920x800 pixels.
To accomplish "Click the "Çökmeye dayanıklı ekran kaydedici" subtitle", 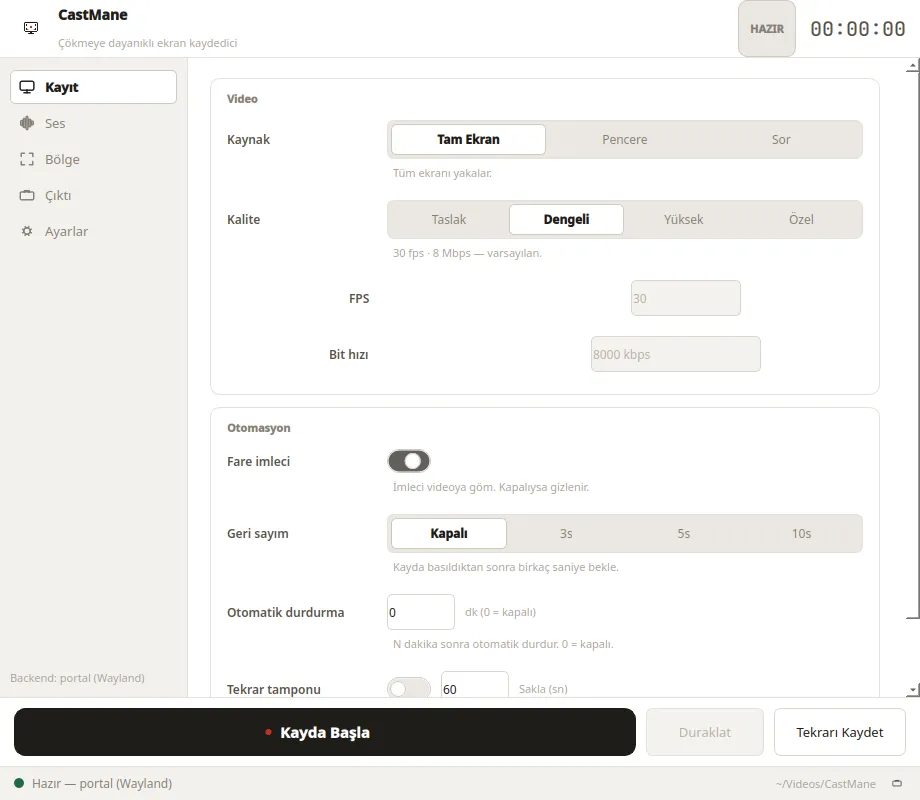I will coord(147,43).
